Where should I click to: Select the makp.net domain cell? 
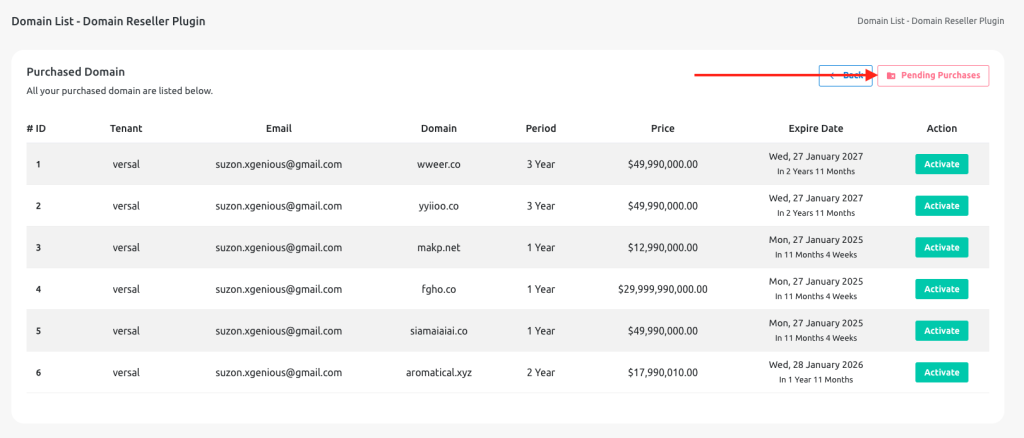(x=439, y=247)
